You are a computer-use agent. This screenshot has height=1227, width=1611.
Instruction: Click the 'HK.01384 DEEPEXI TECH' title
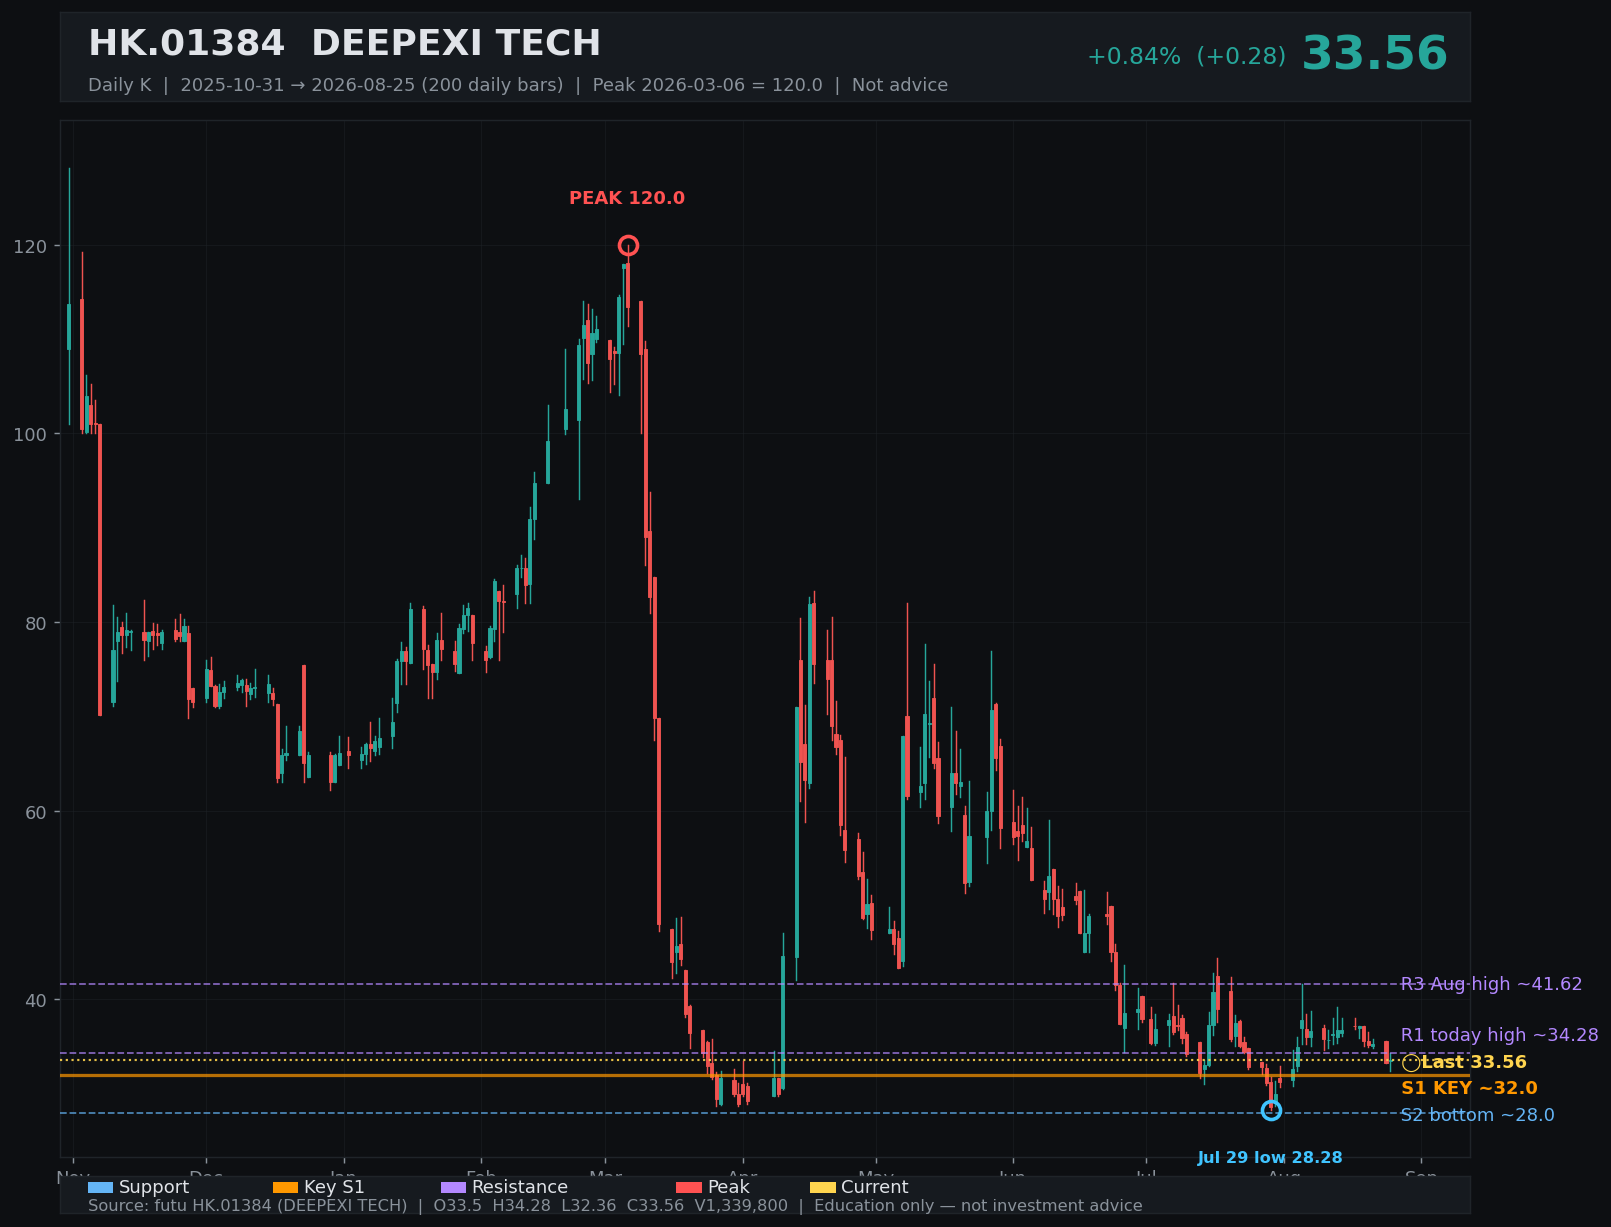coord(344,44)
